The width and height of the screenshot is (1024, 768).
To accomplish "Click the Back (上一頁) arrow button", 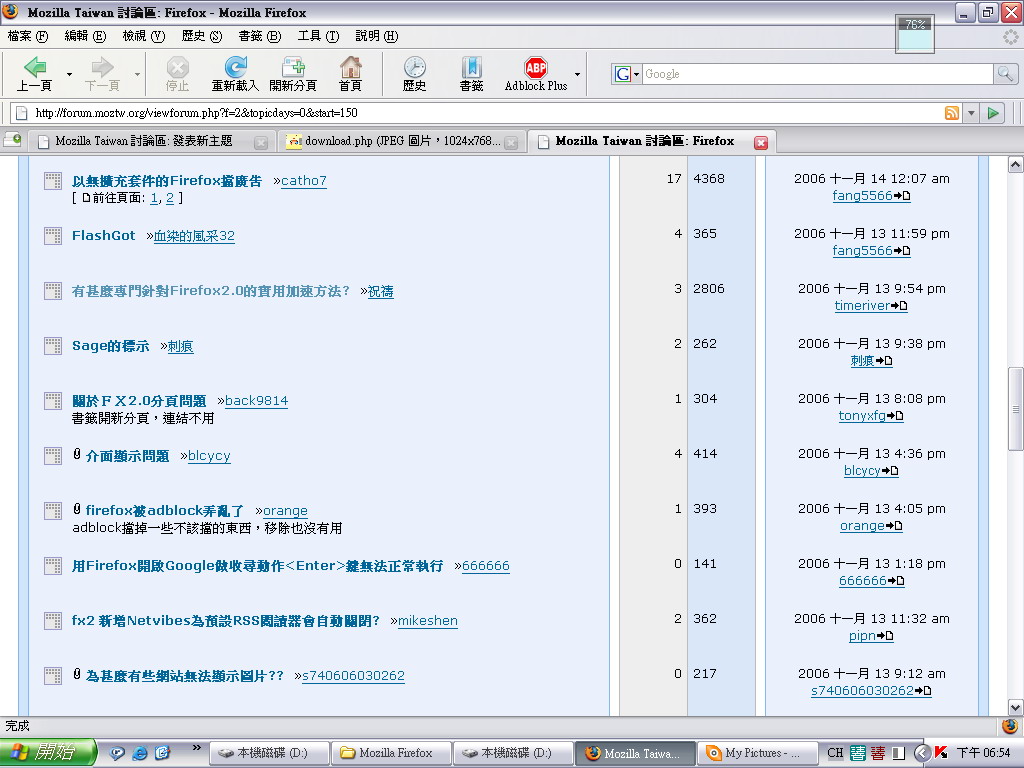I will tap(35, 69).
